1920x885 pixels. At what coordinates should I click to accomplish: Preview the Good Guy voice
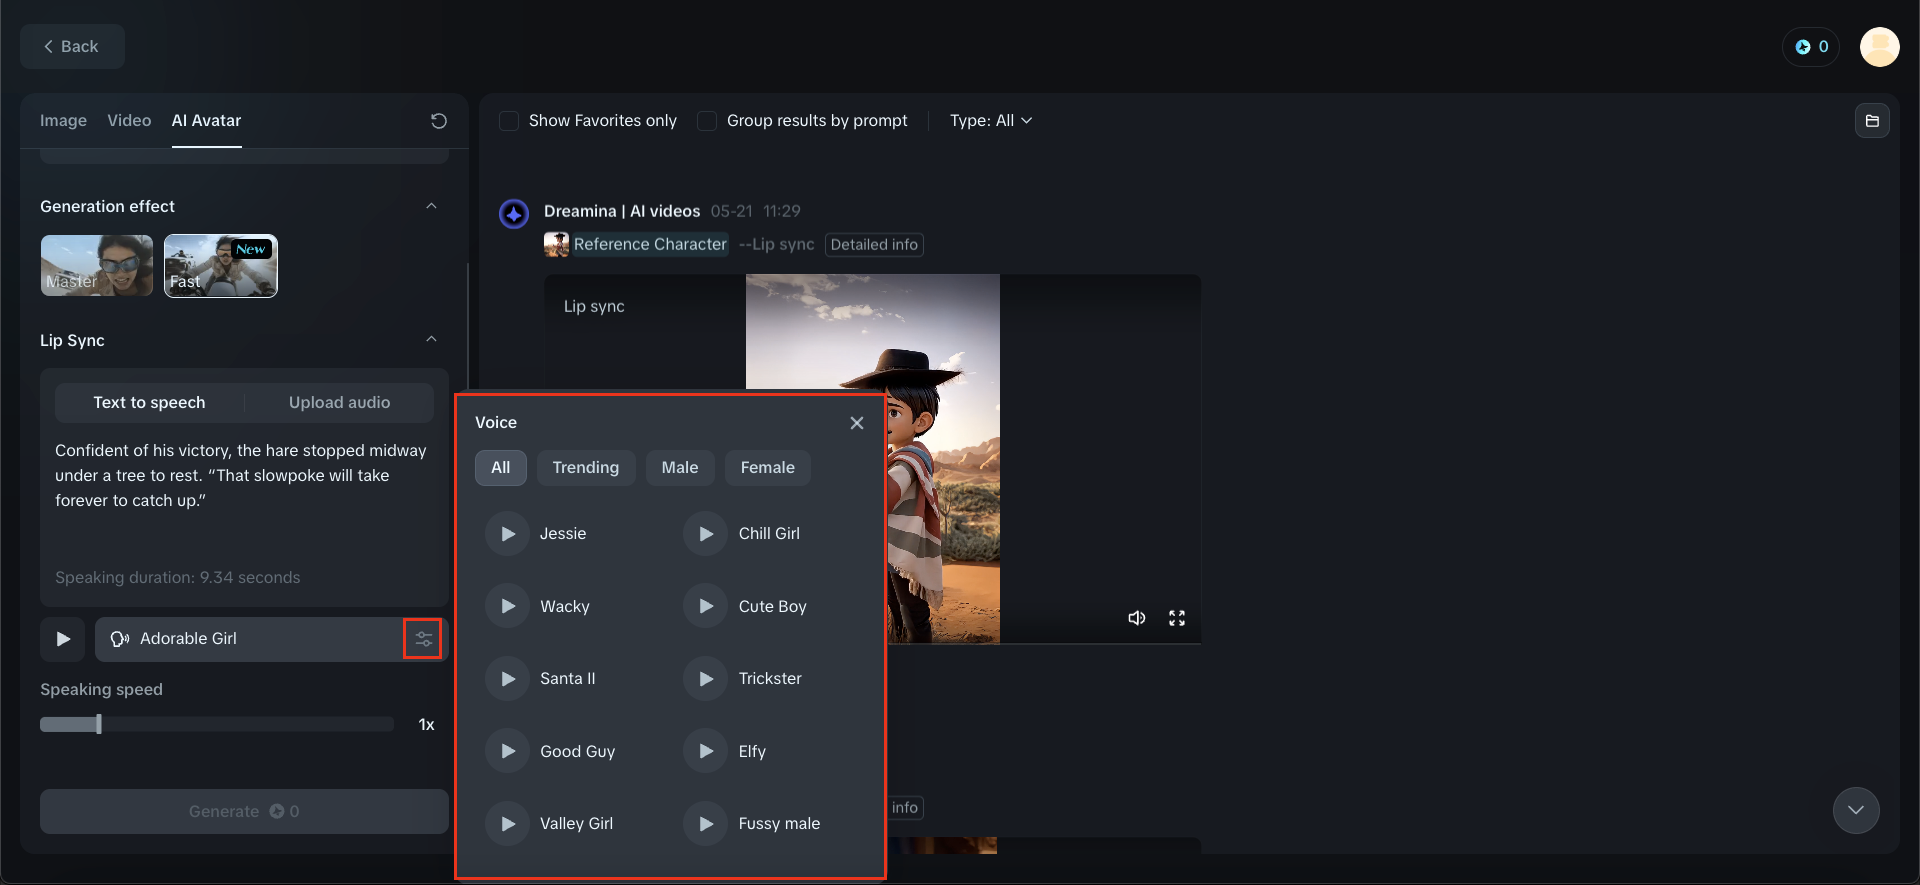tap(508, 751)
